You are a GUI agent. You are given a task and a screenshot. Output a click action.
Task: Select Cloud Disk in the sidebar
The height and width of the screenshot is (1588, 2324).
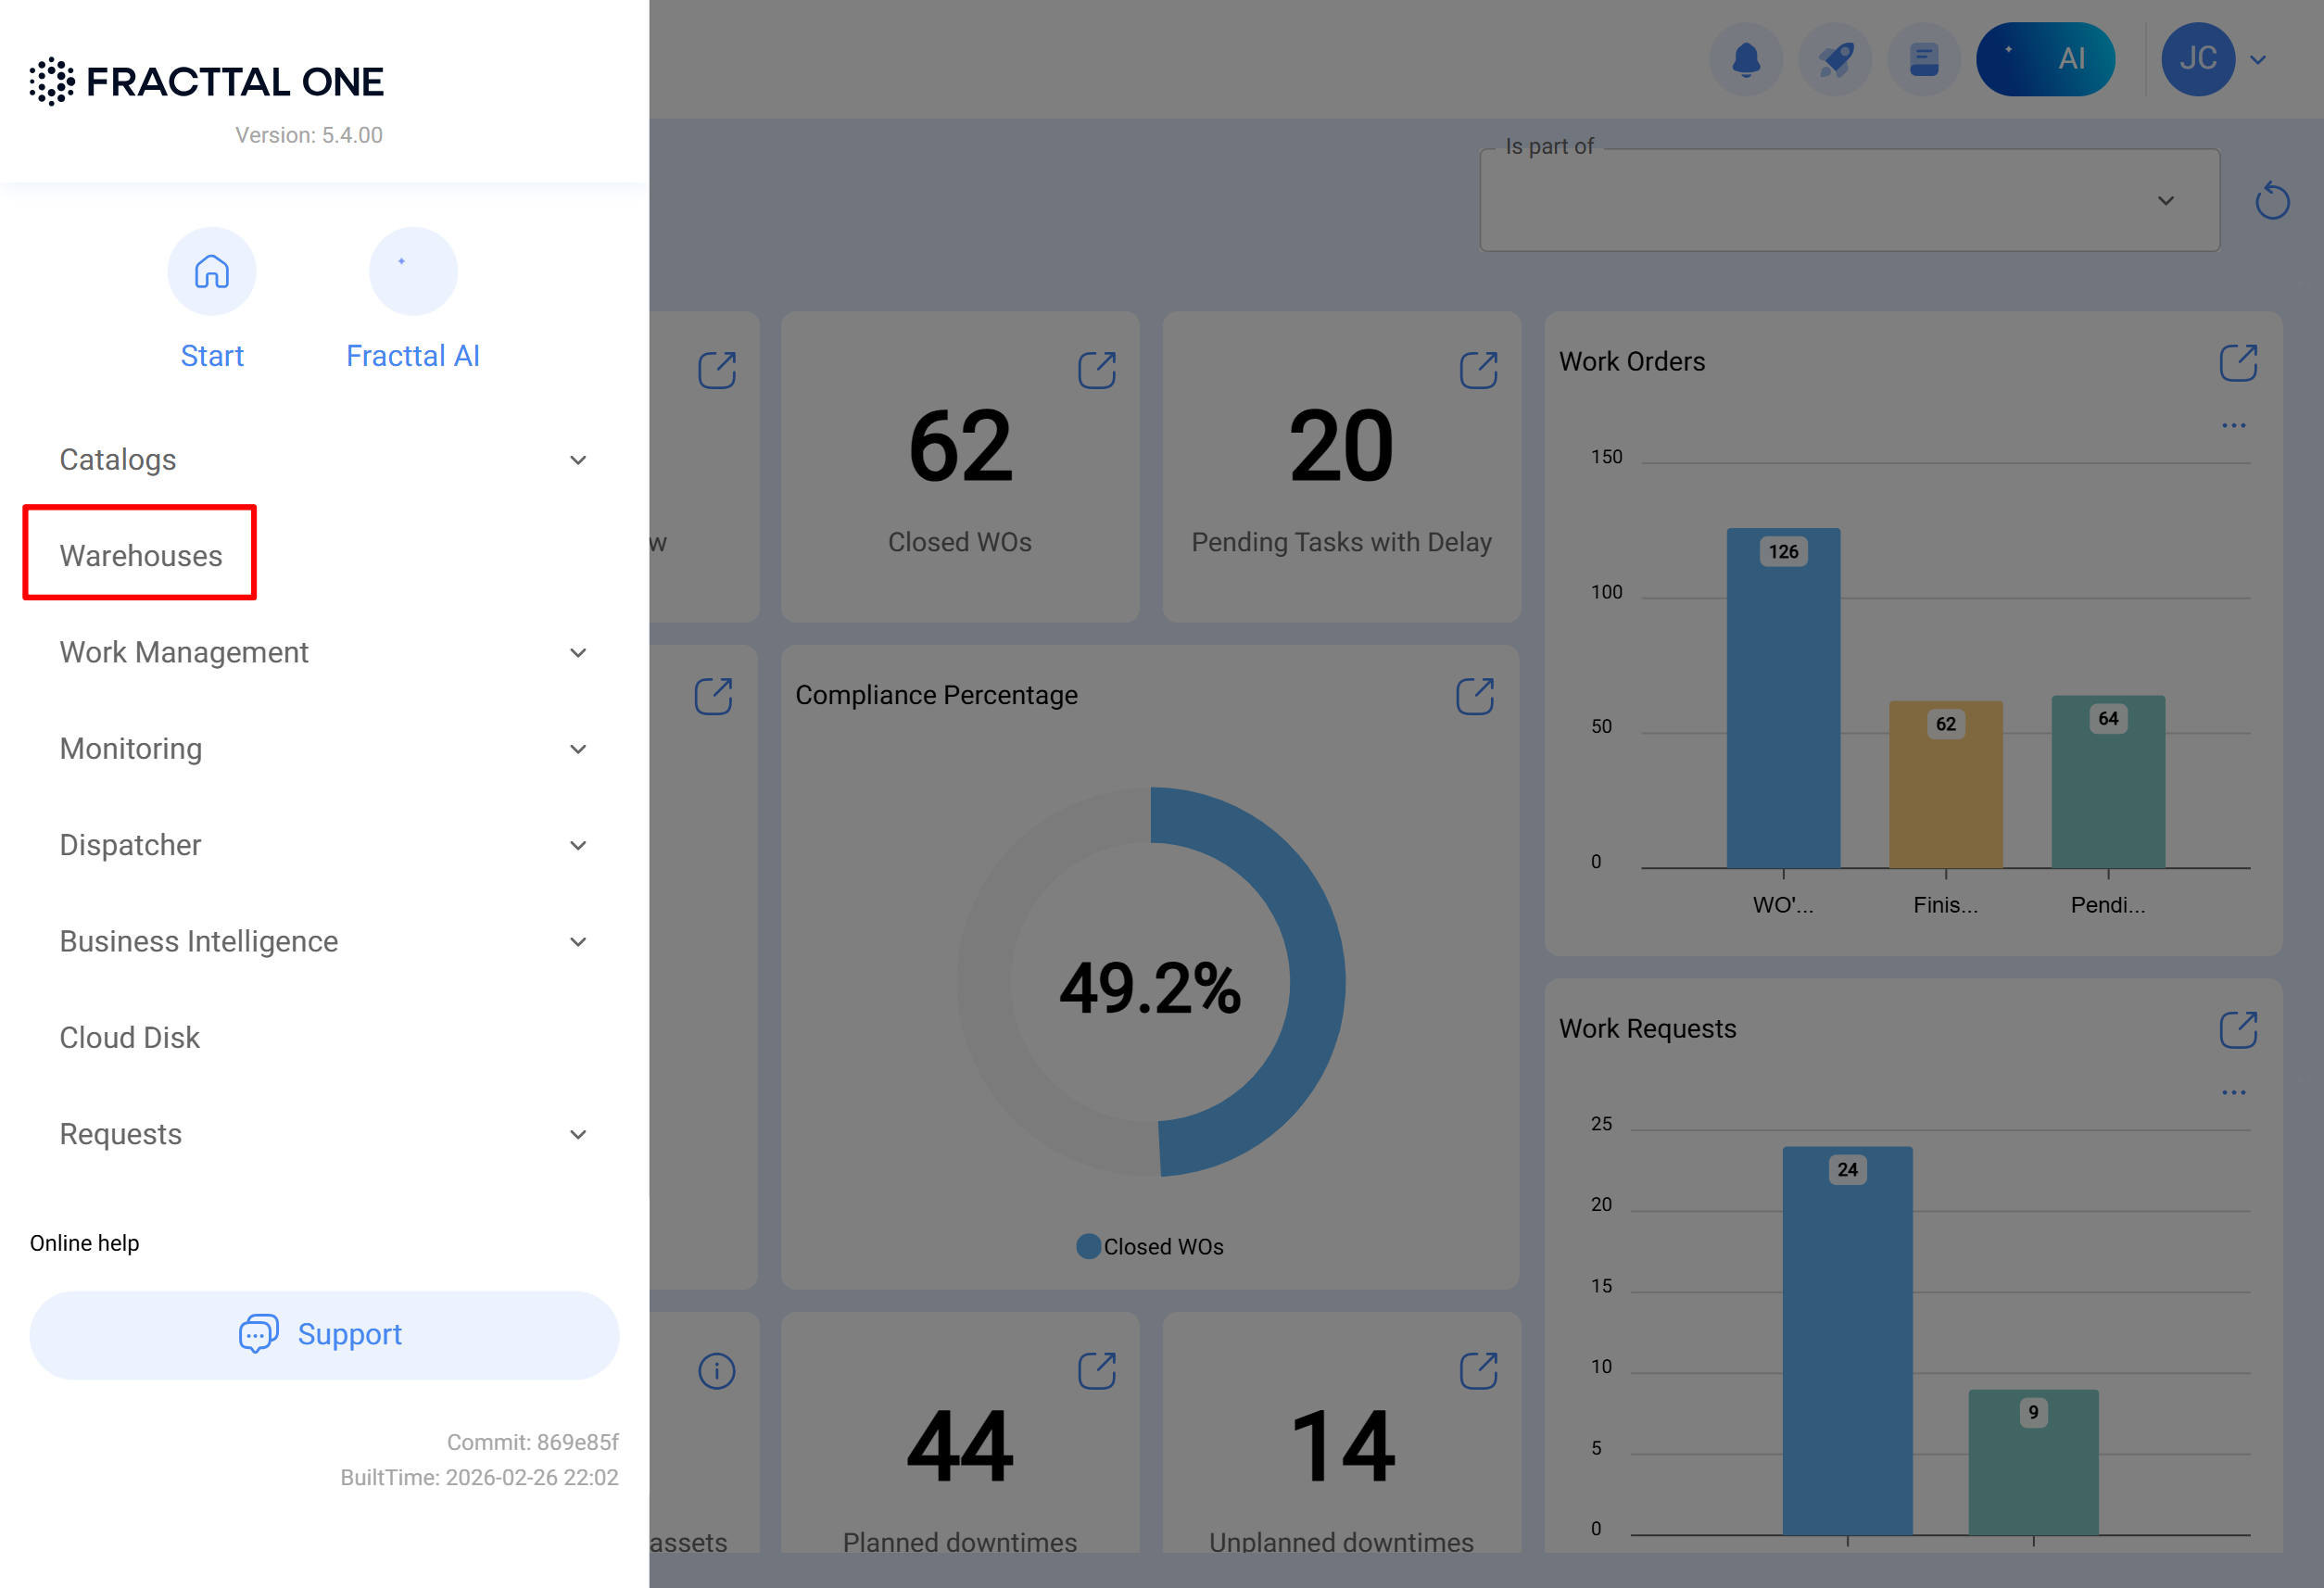(x=130, y=1038)
